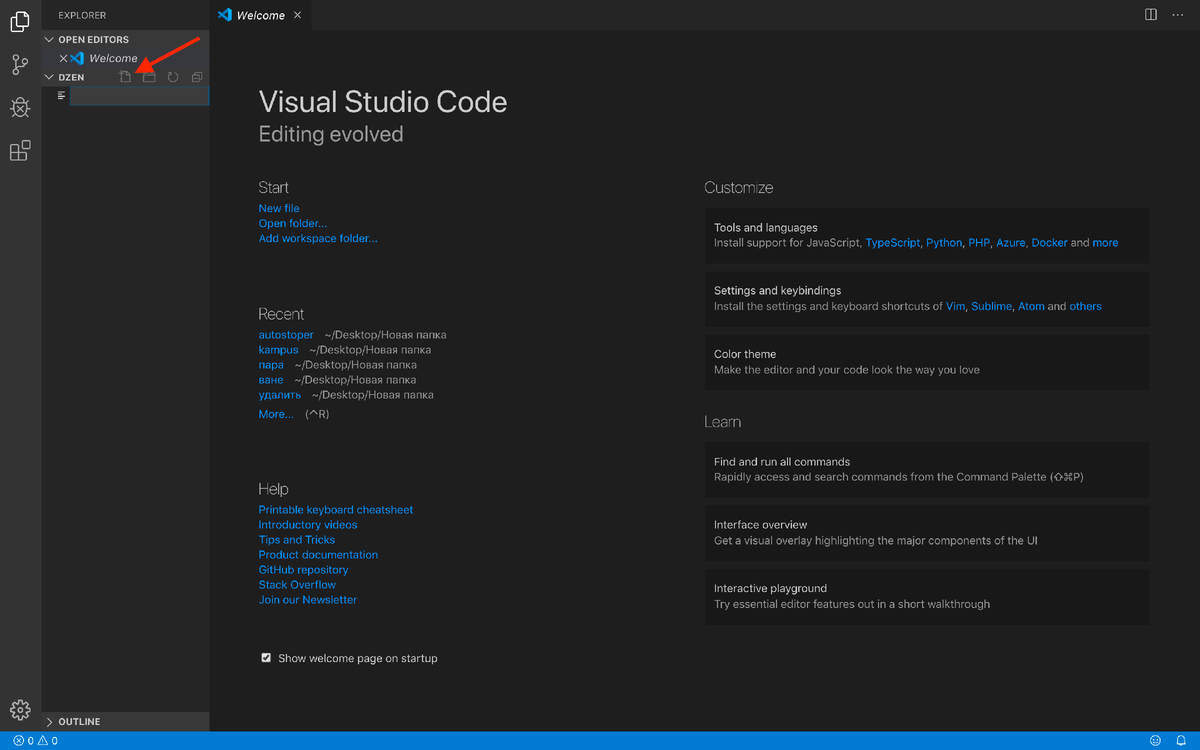Toggle Show welcome page on startup checkbox
The width and height of the screenshot is (1200, 750).
coord(266,658)
